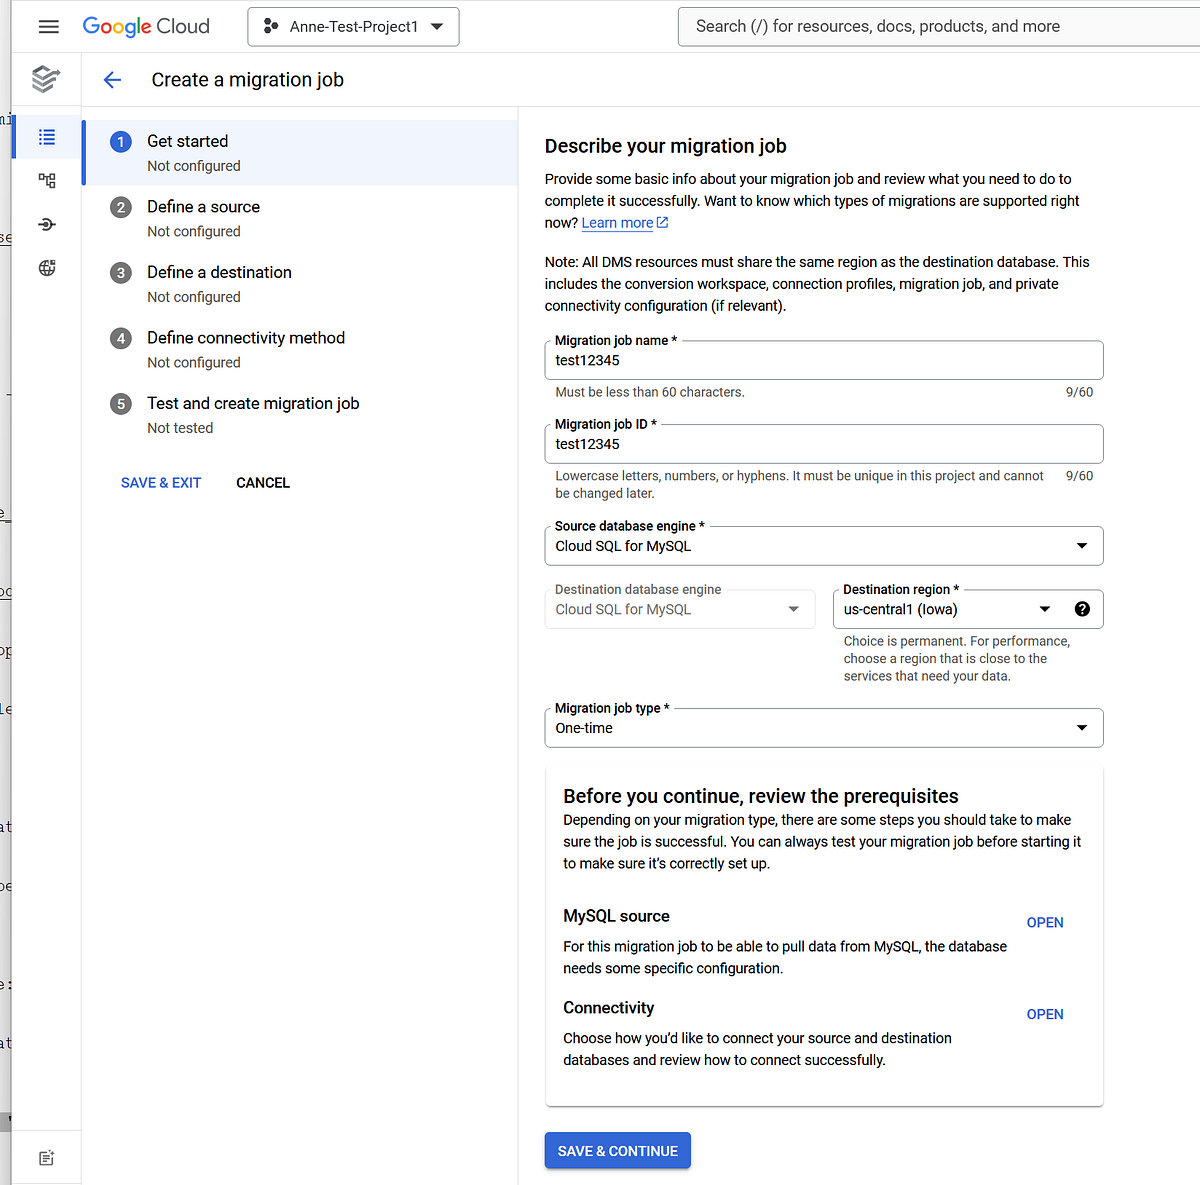Click the Database Migration Service product logo
Screen dimensions: 1200x1185
45,79
